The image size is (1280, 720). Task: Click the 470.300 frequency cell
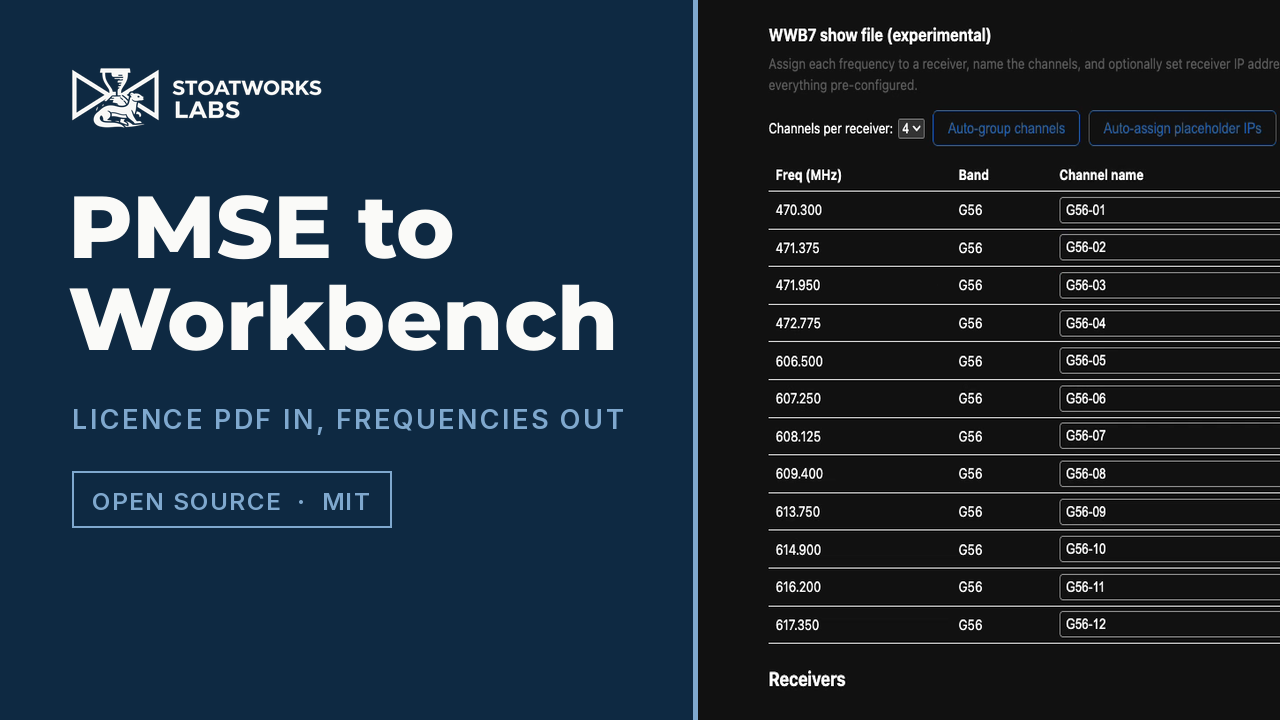coord(798,210)
